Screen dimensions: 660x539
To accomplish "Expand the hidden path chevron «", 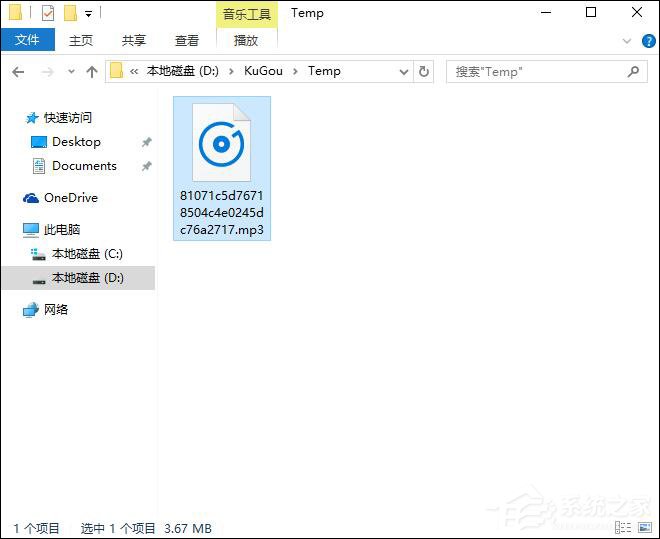I will tap(134, 72).
